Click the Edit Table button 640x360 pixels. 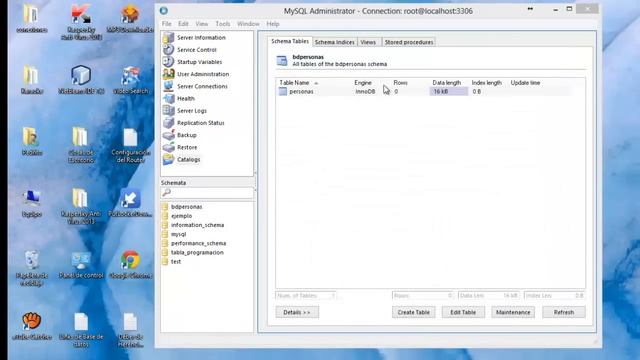pyautogui.click(x=463, y=312)
